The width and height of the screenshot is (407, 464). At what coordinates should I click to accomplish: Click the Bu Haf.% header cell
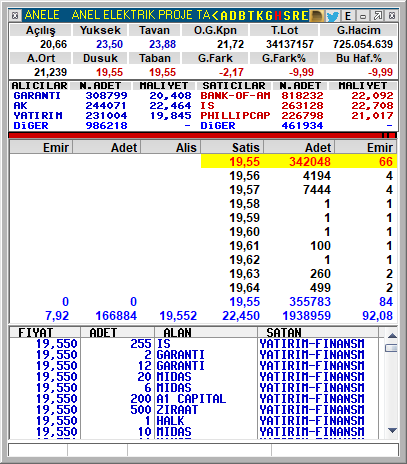pos(358,58)
